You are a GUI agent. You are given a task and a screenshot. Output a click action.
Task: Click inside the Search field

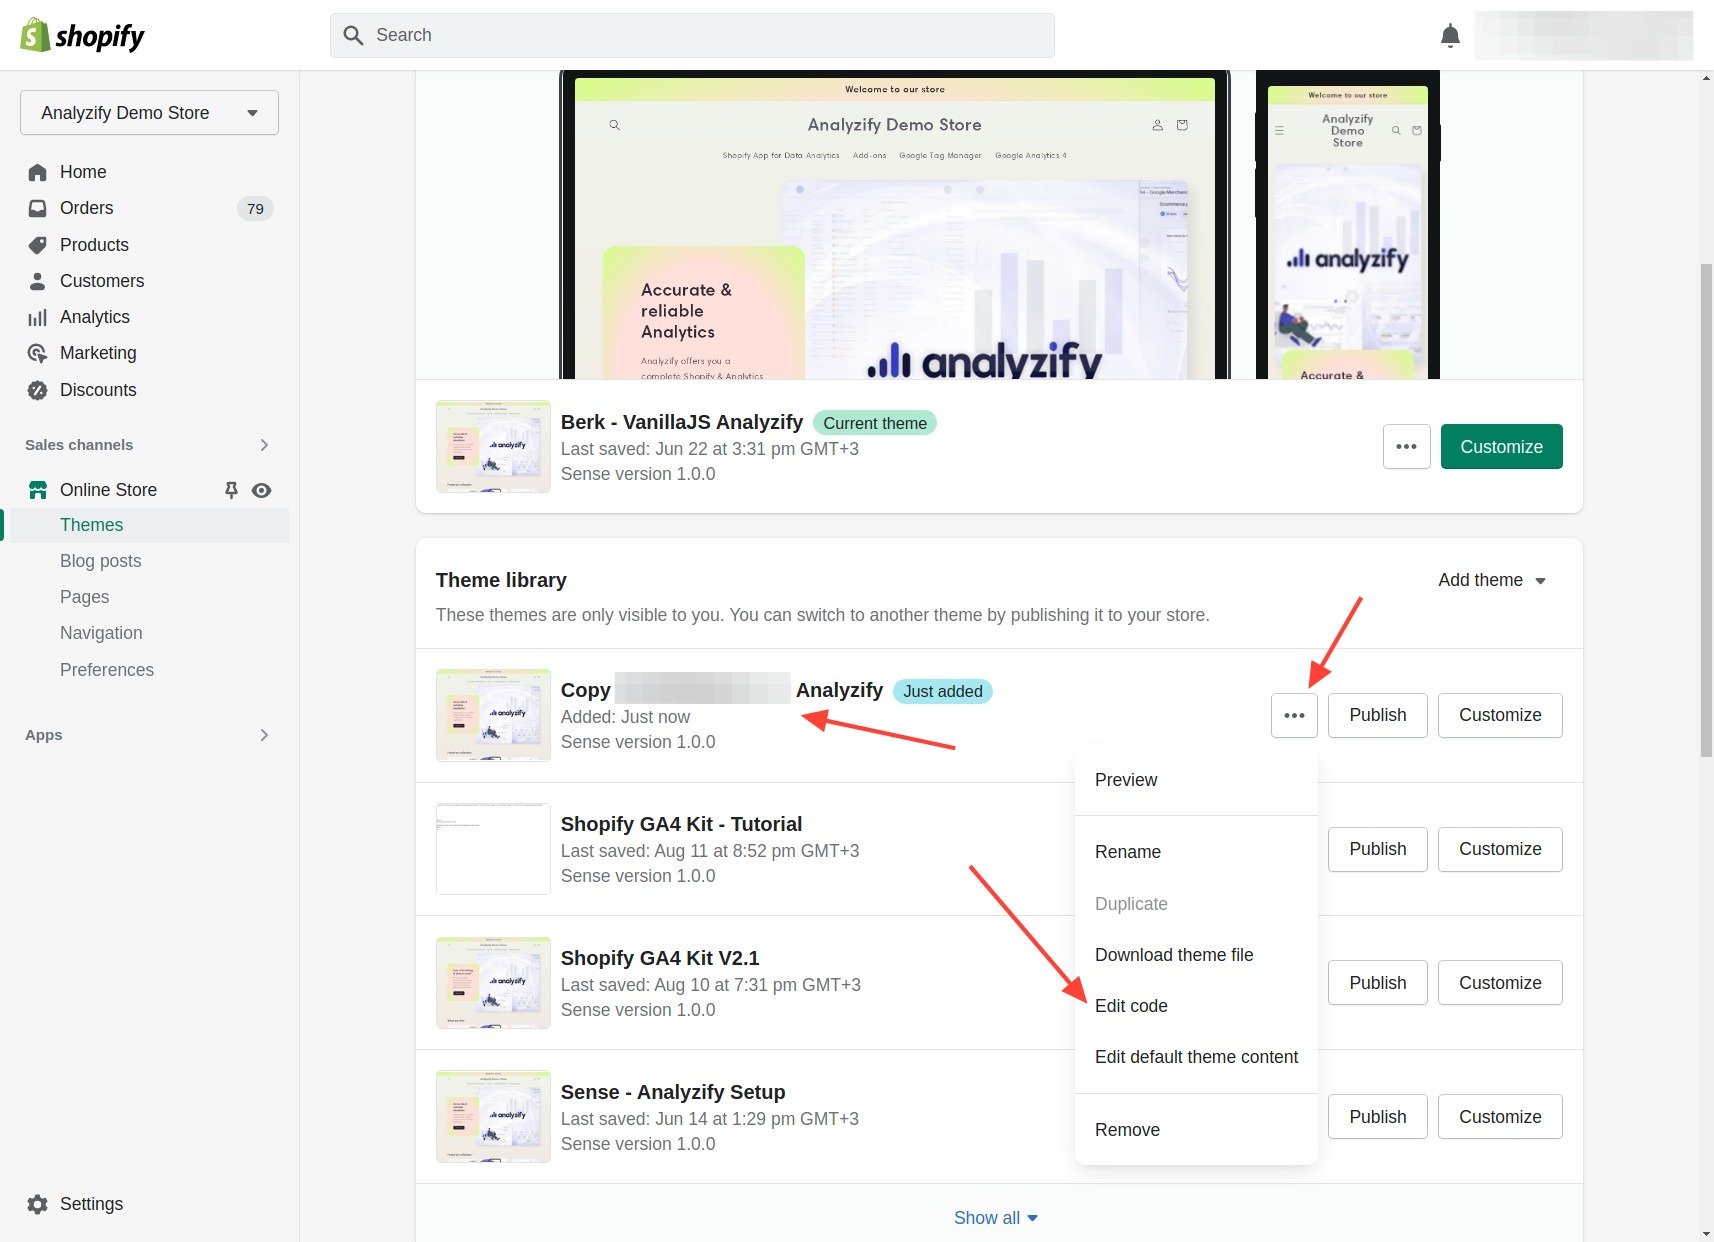692,35
